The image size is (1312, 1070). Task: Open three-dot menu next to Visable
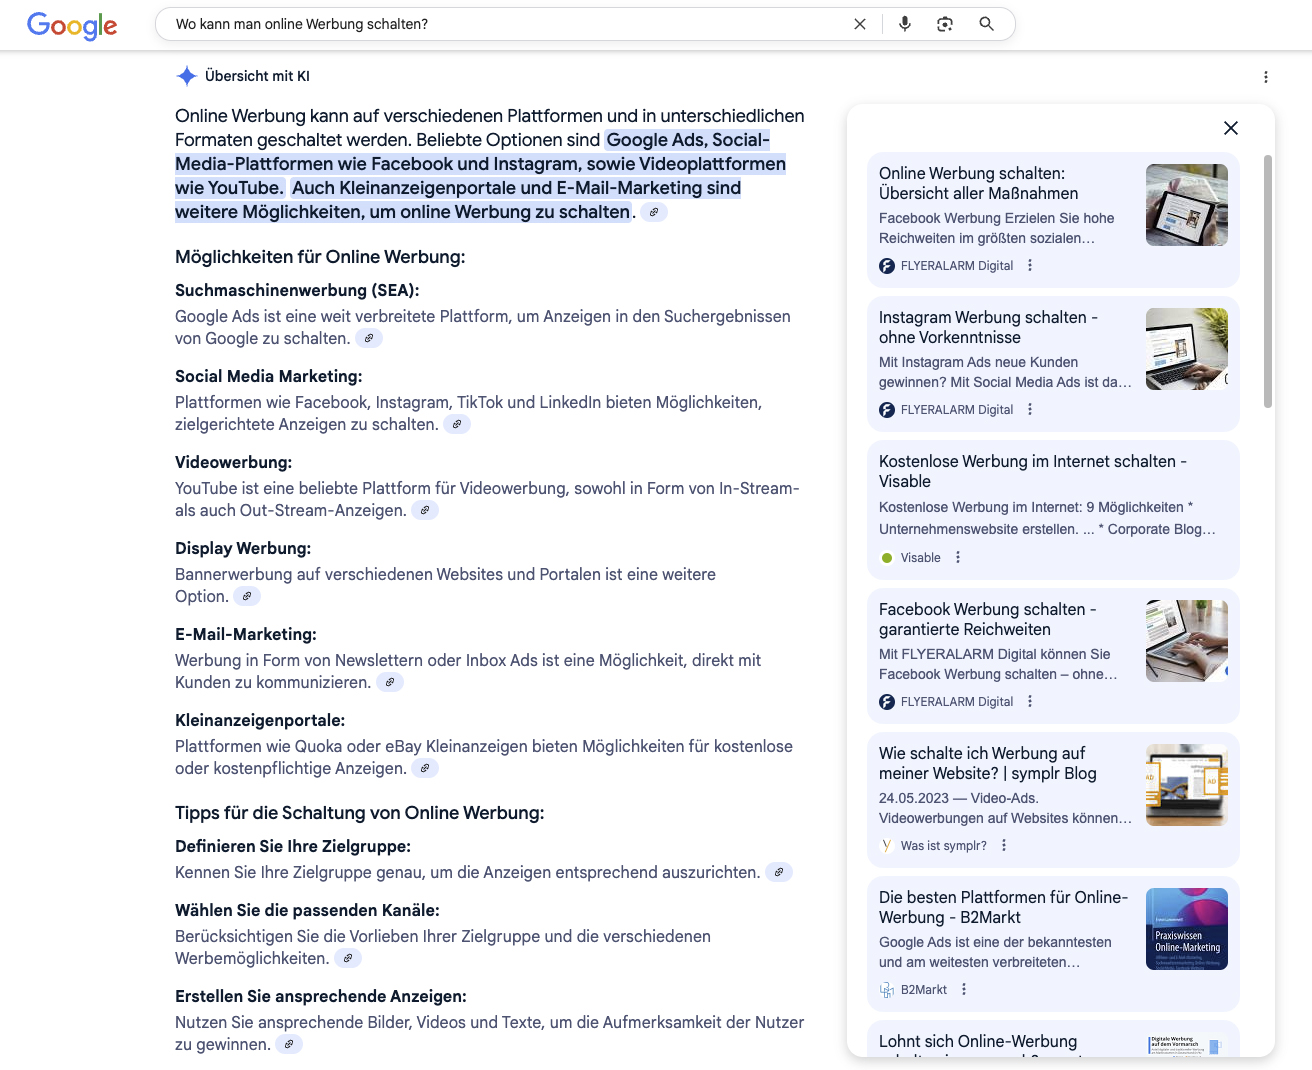point(958,558)
